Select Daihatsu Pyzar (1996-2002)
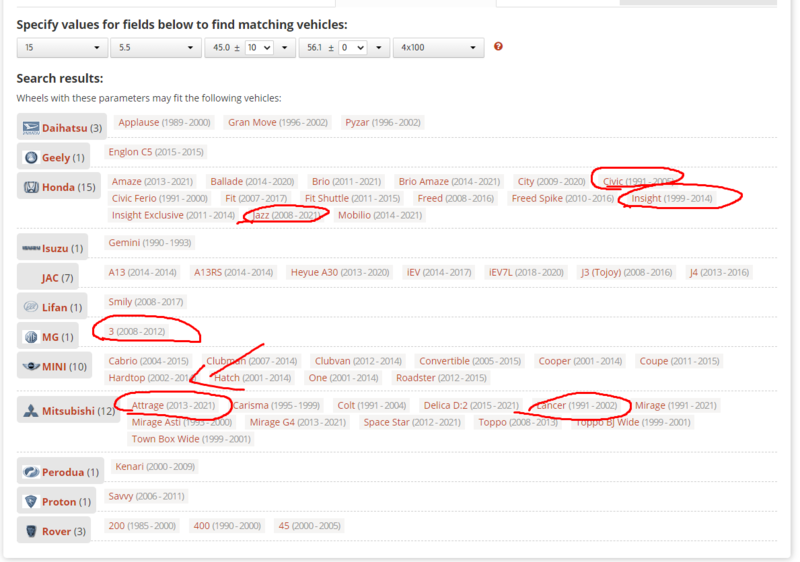Viewport: 800px width, 562px height. click(383, 122)
